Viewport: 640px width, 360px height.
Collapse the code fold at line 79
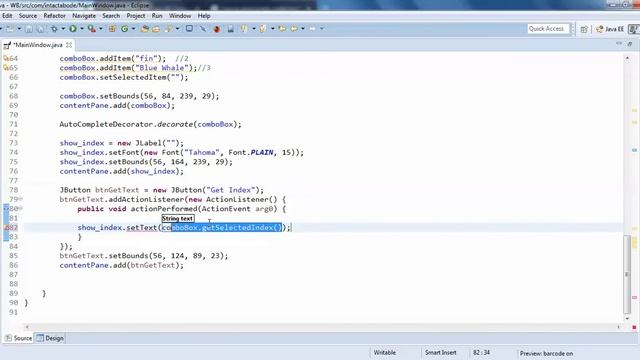(x=20, y=199)
